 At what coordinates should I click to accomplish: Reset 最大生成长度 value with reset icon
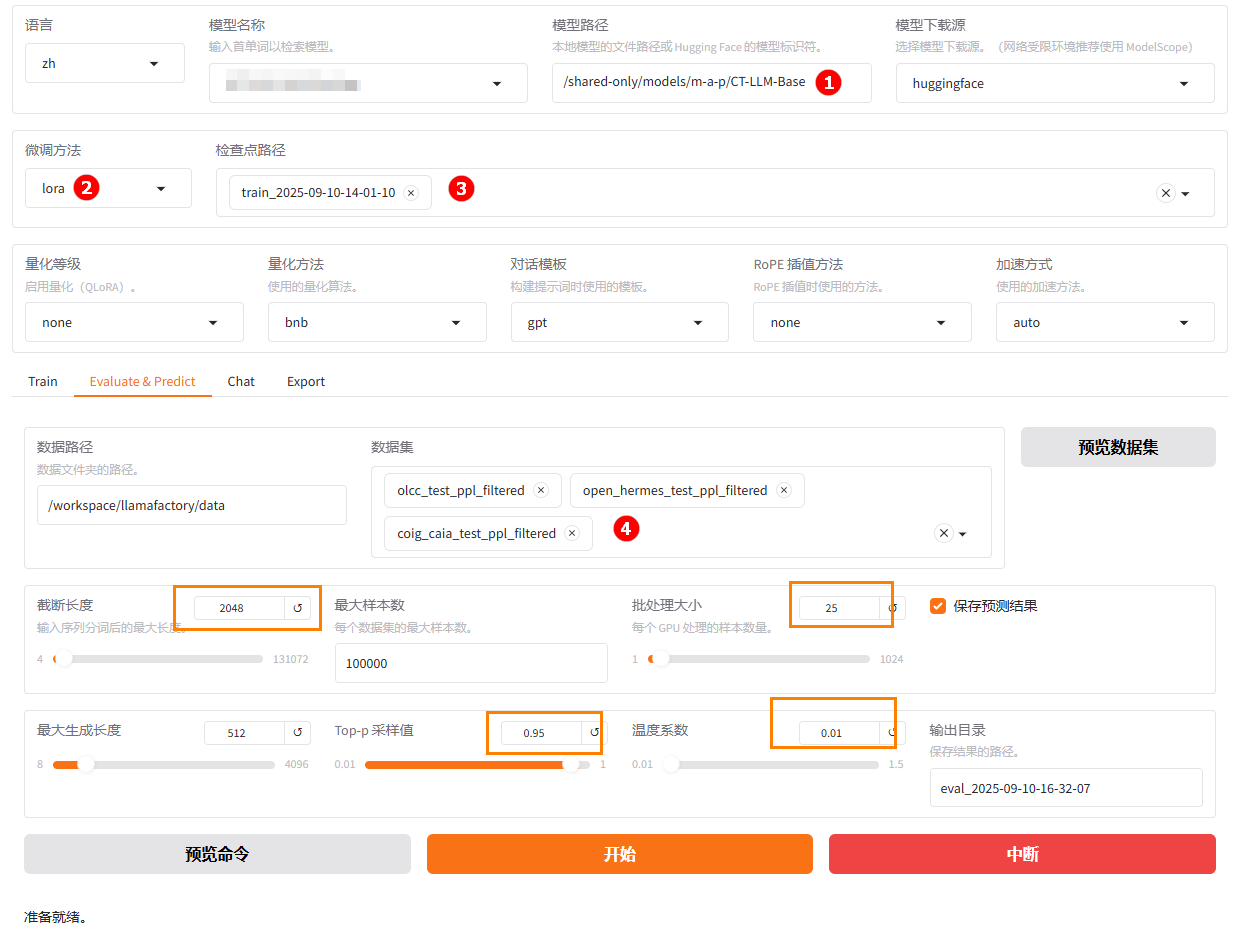pos(297,733)
